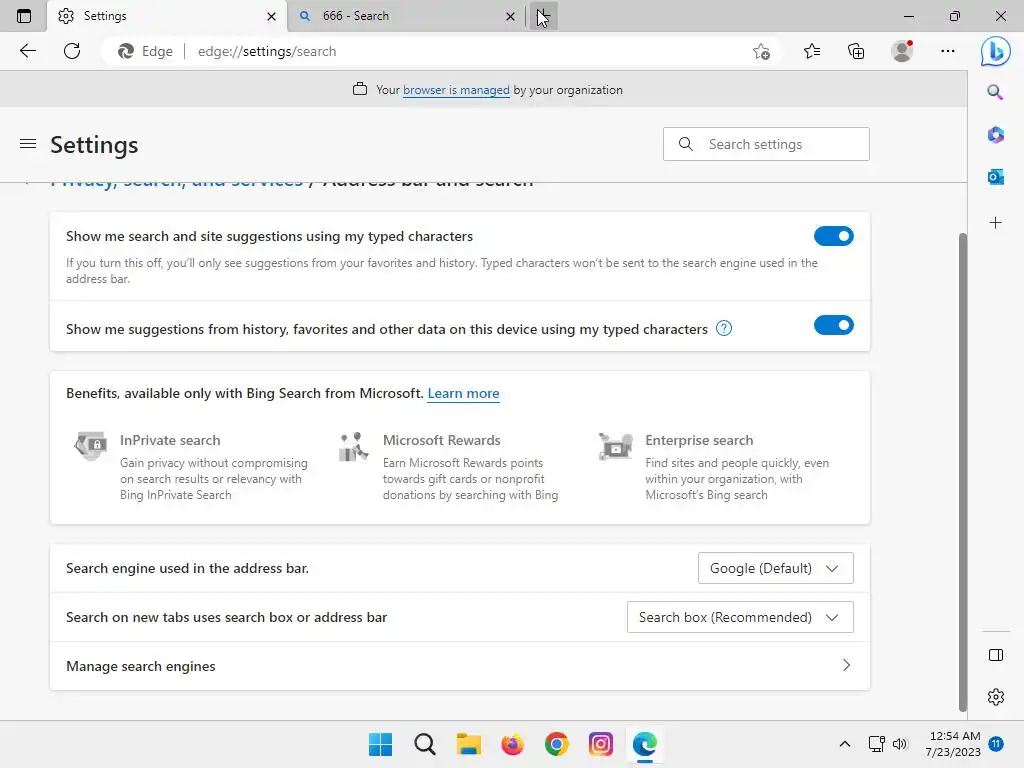This screenshot has height=768, width=1024.
Task: Open Instagram from taskbar
Action: pos(600,744)
